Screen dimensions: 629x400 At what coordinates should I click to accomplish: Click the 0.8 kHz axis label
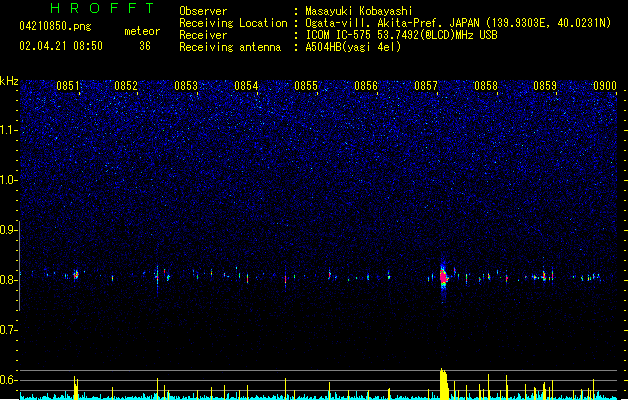8,280
